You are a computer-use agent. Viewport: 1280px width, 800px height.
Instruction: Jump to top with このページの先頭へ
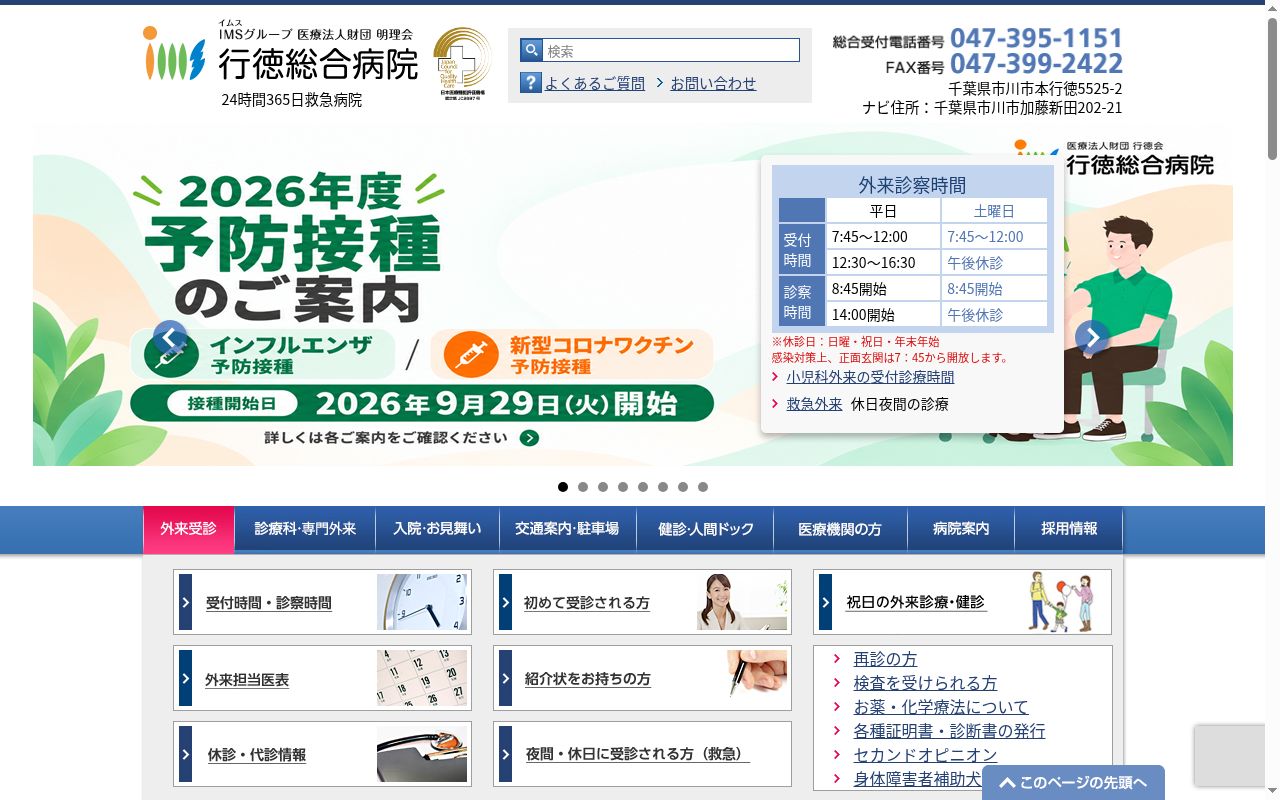coord(1073,783)
